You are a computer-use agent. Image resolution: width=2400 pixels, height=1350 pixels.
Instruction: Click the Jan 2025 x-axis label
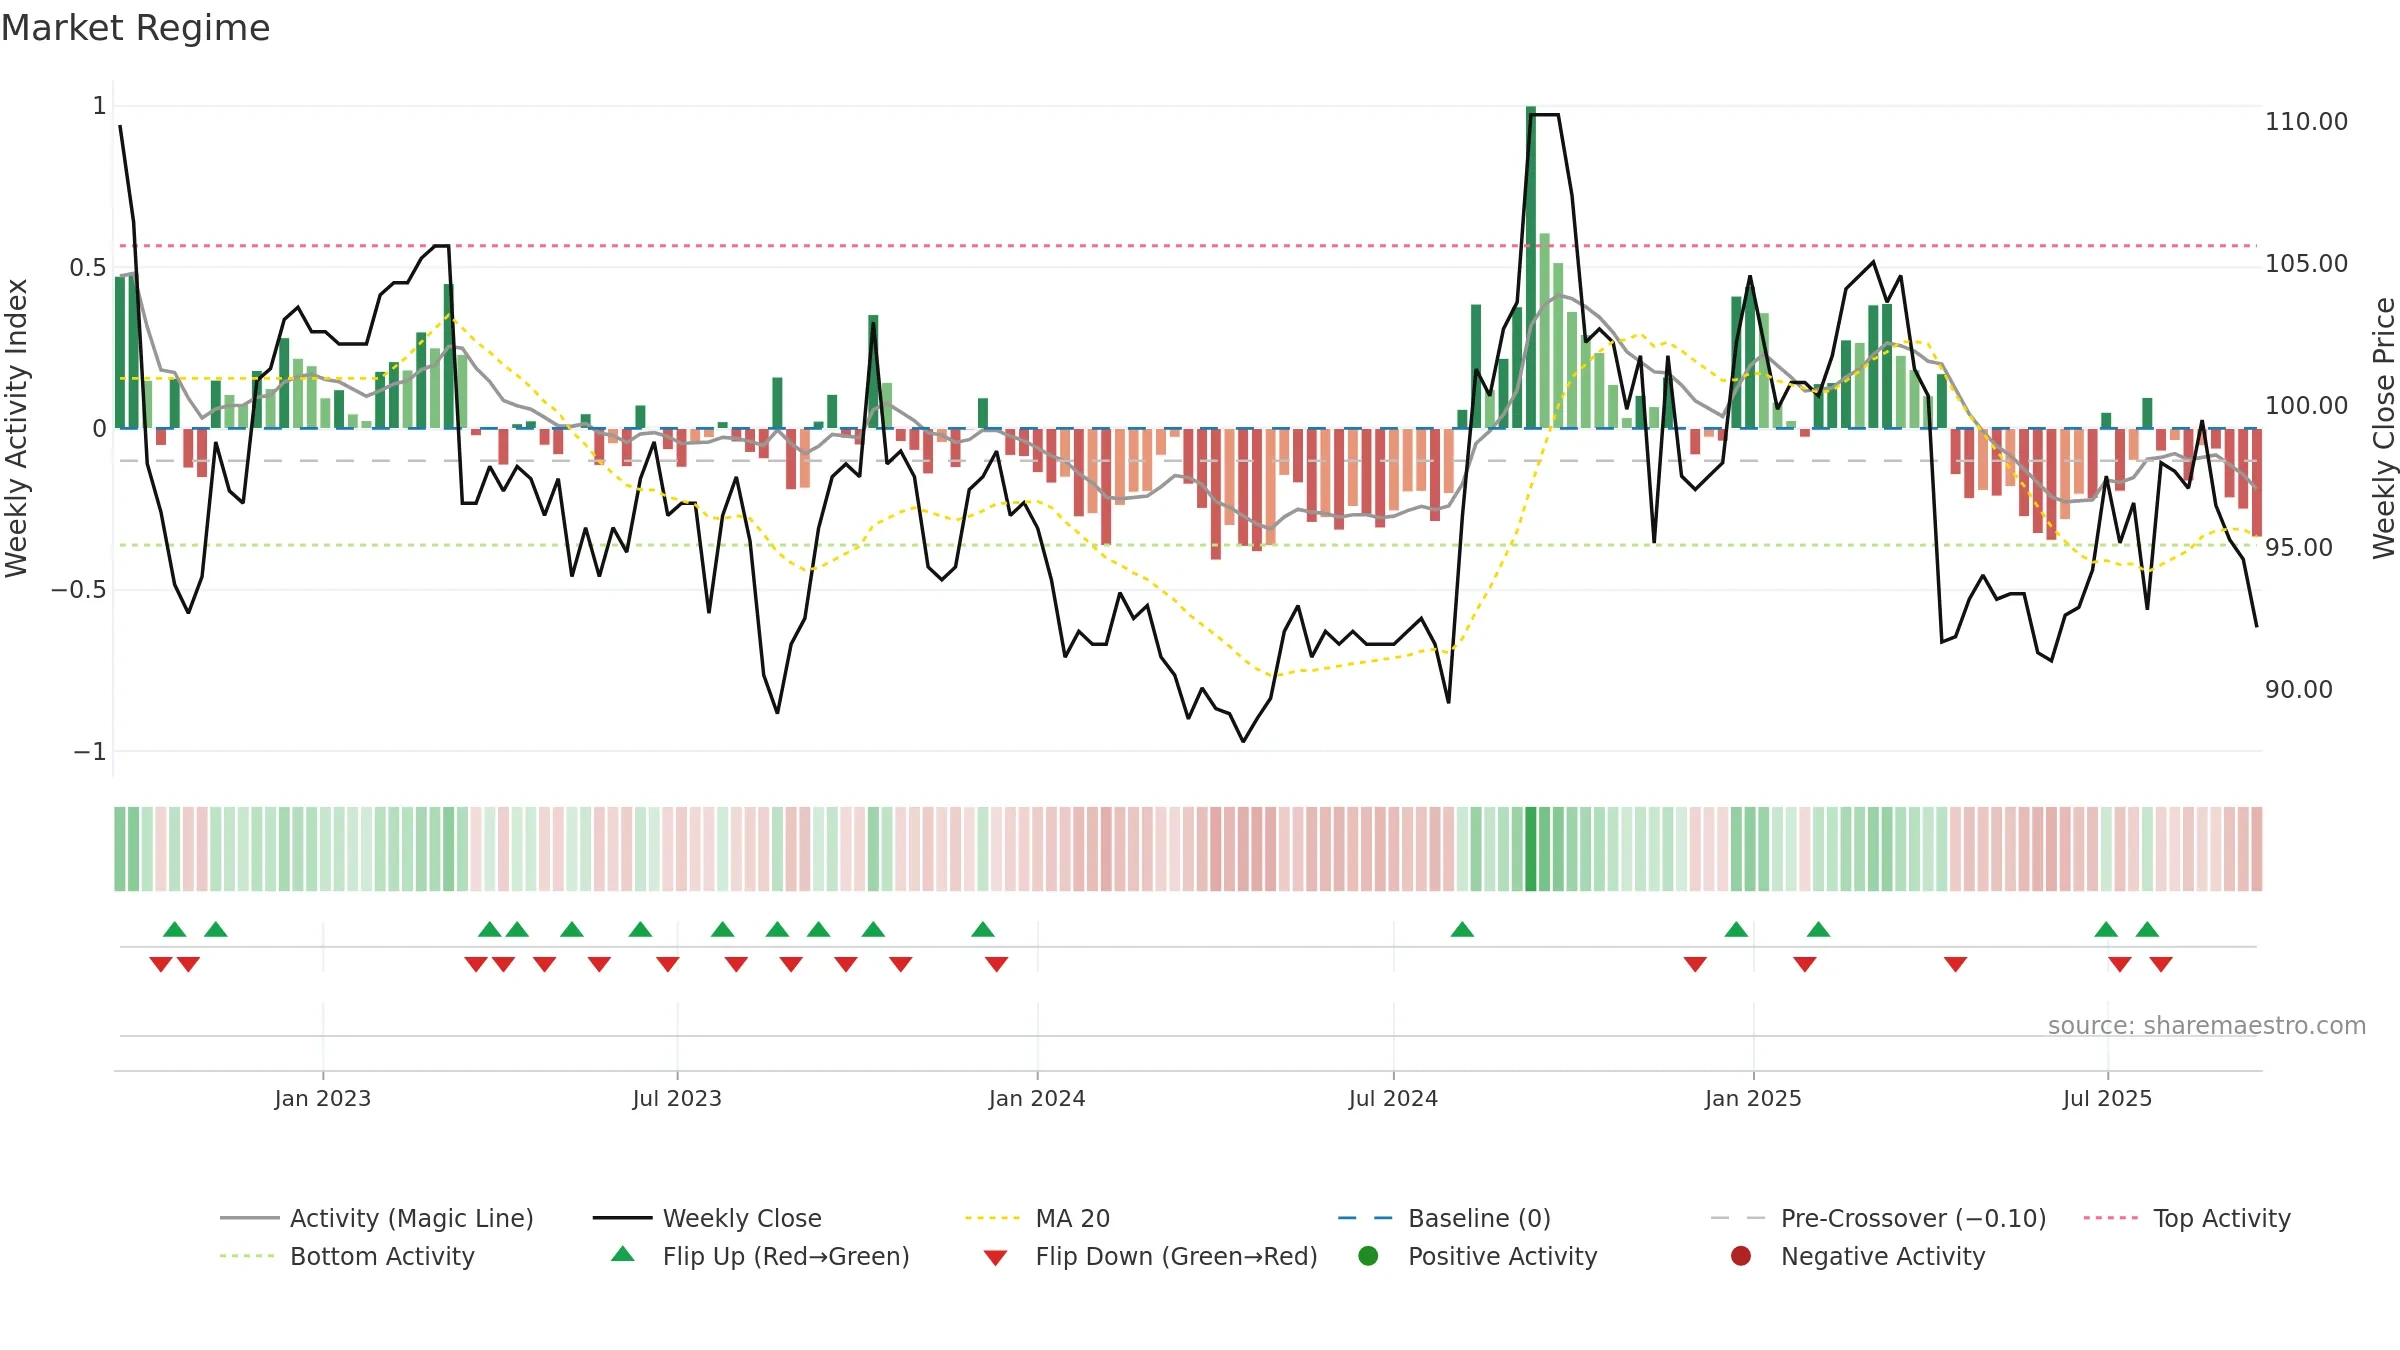(x=1753, y=1098)
